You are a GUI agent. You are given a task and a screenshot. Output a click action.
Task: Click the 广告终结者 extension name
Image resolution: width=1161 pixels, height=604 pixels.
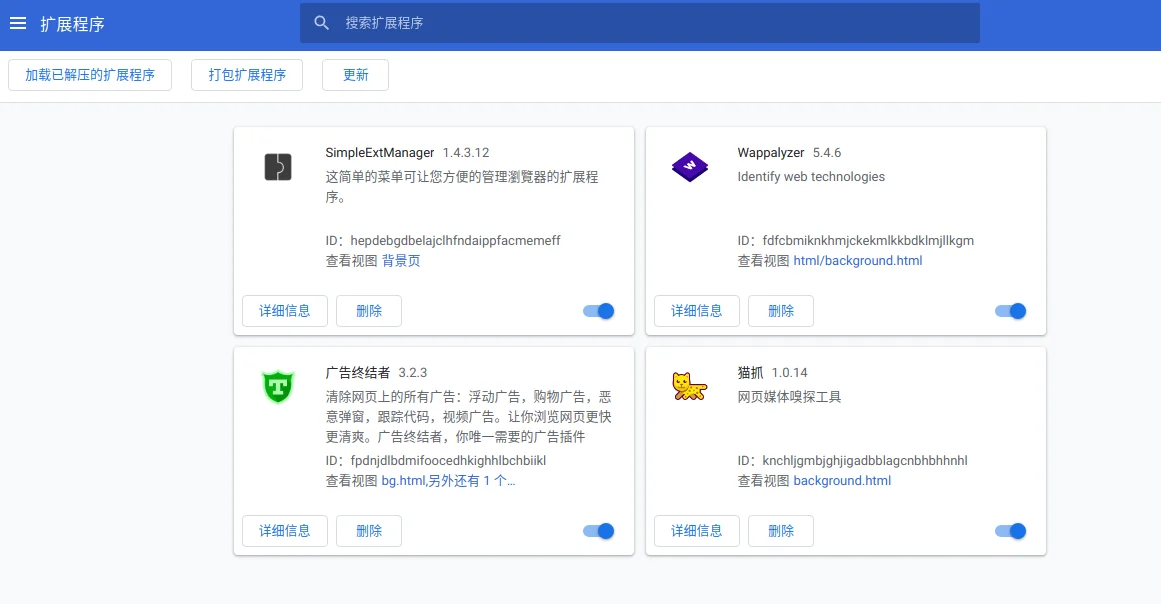pyautogui.click(x=358, y=372)
